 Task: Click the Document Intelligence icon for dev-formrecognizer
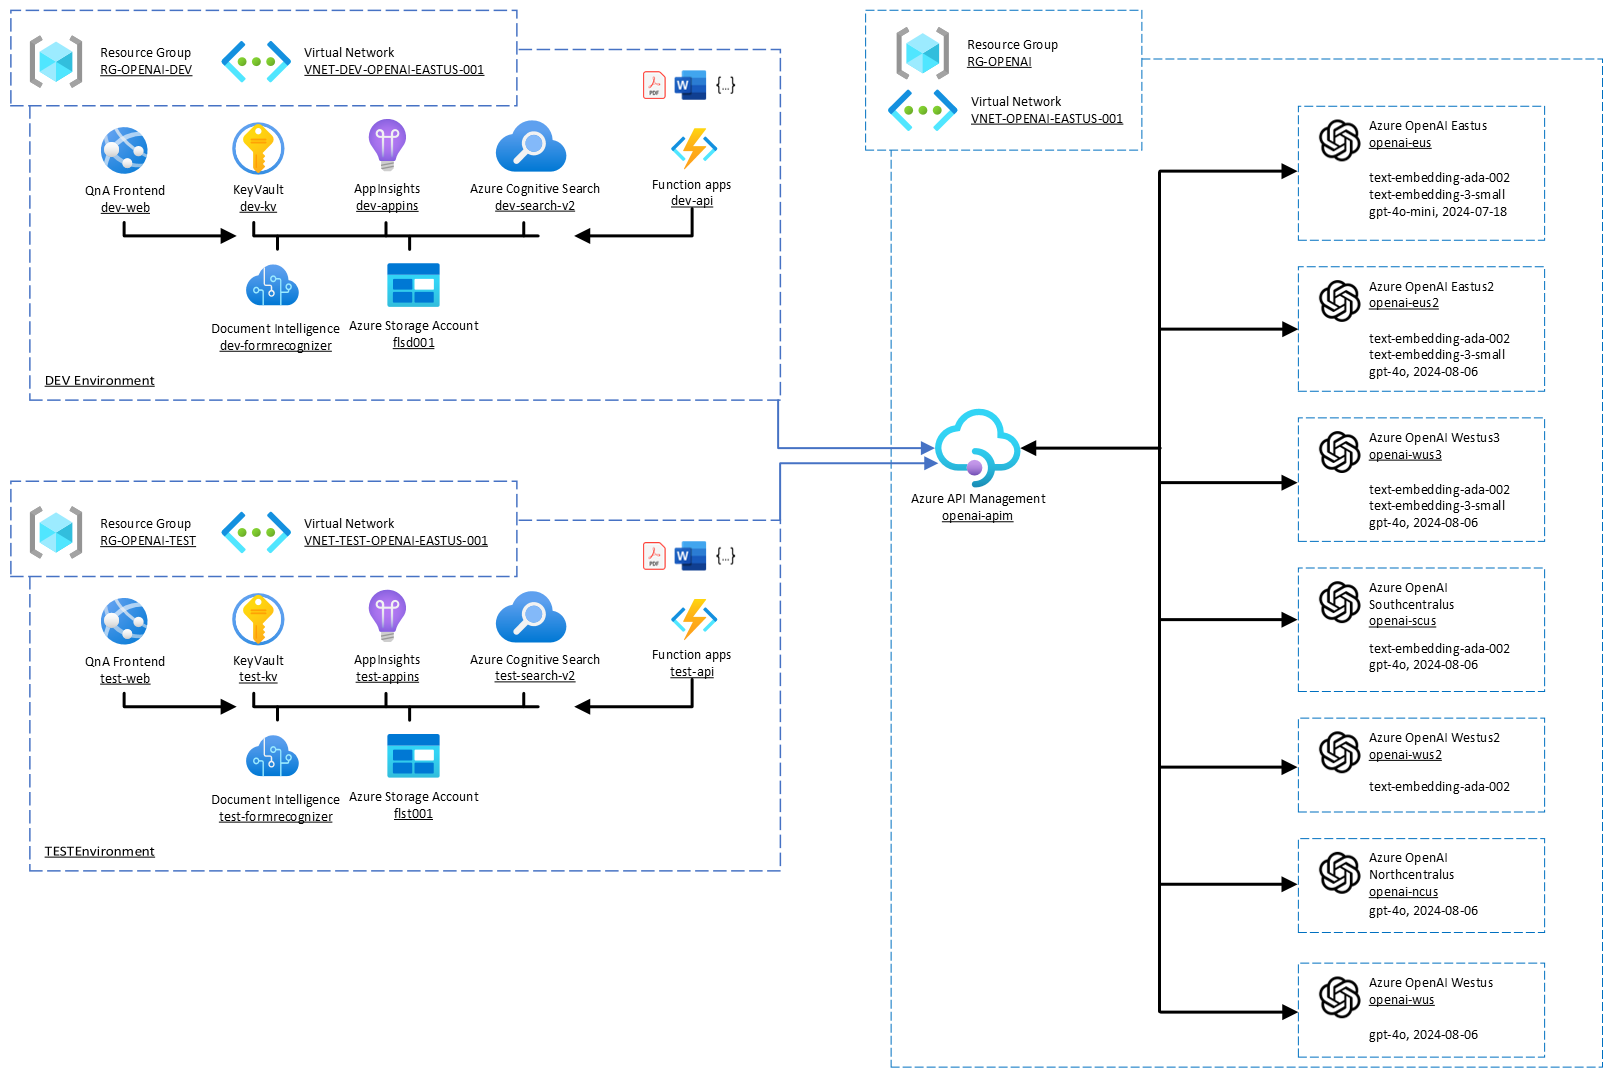click(x=275, y=285)
